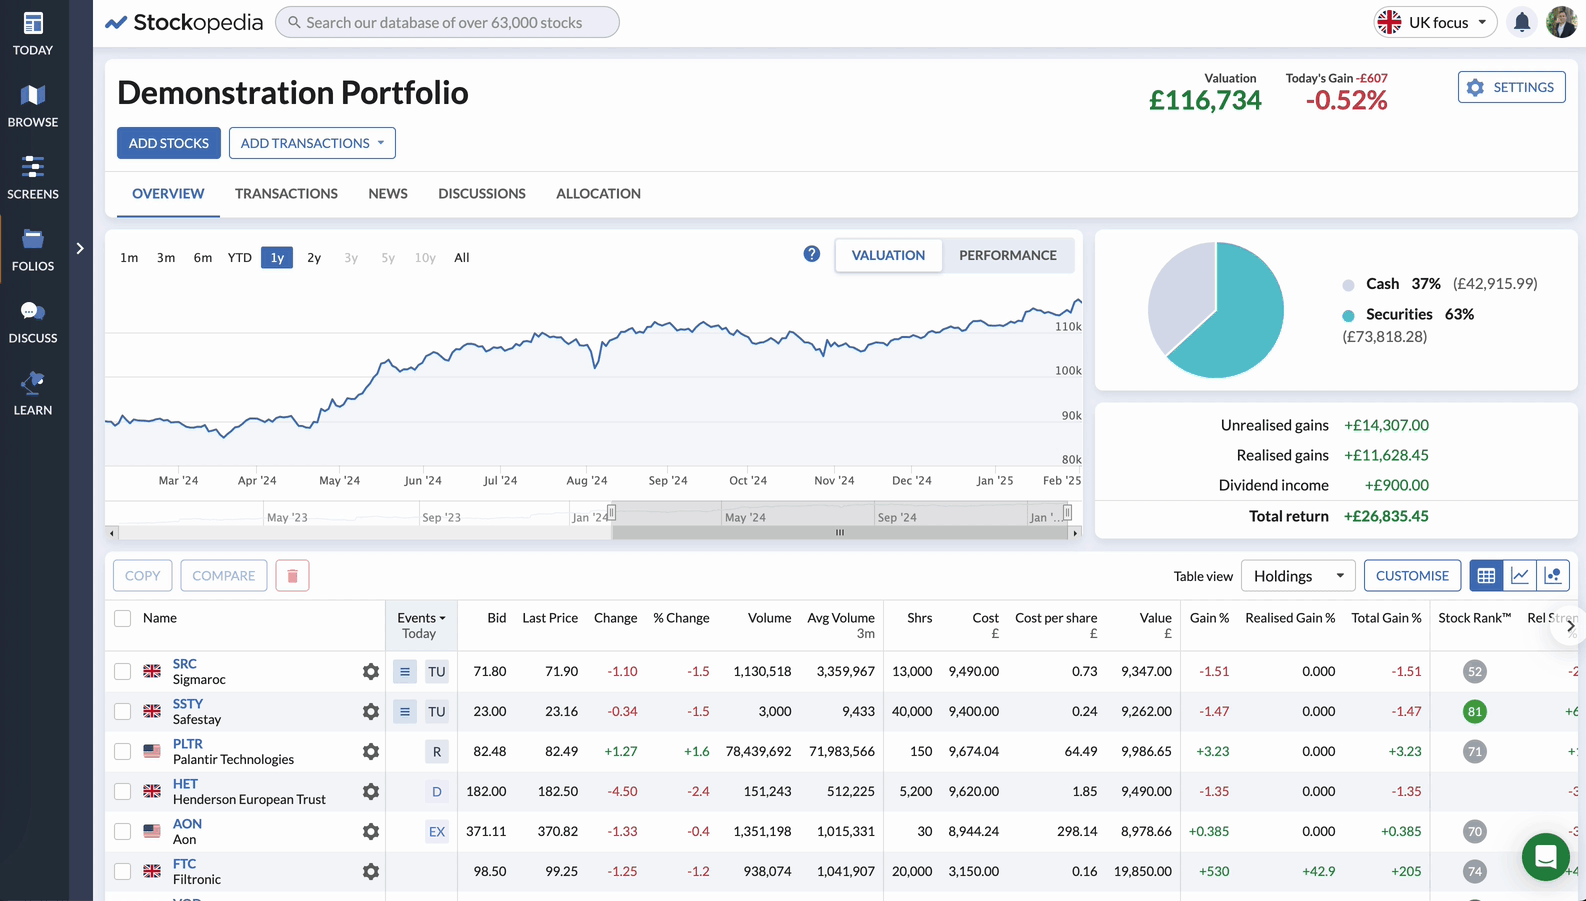Tick the checkbox for Palantir Technologies row

tap(122, 751)
